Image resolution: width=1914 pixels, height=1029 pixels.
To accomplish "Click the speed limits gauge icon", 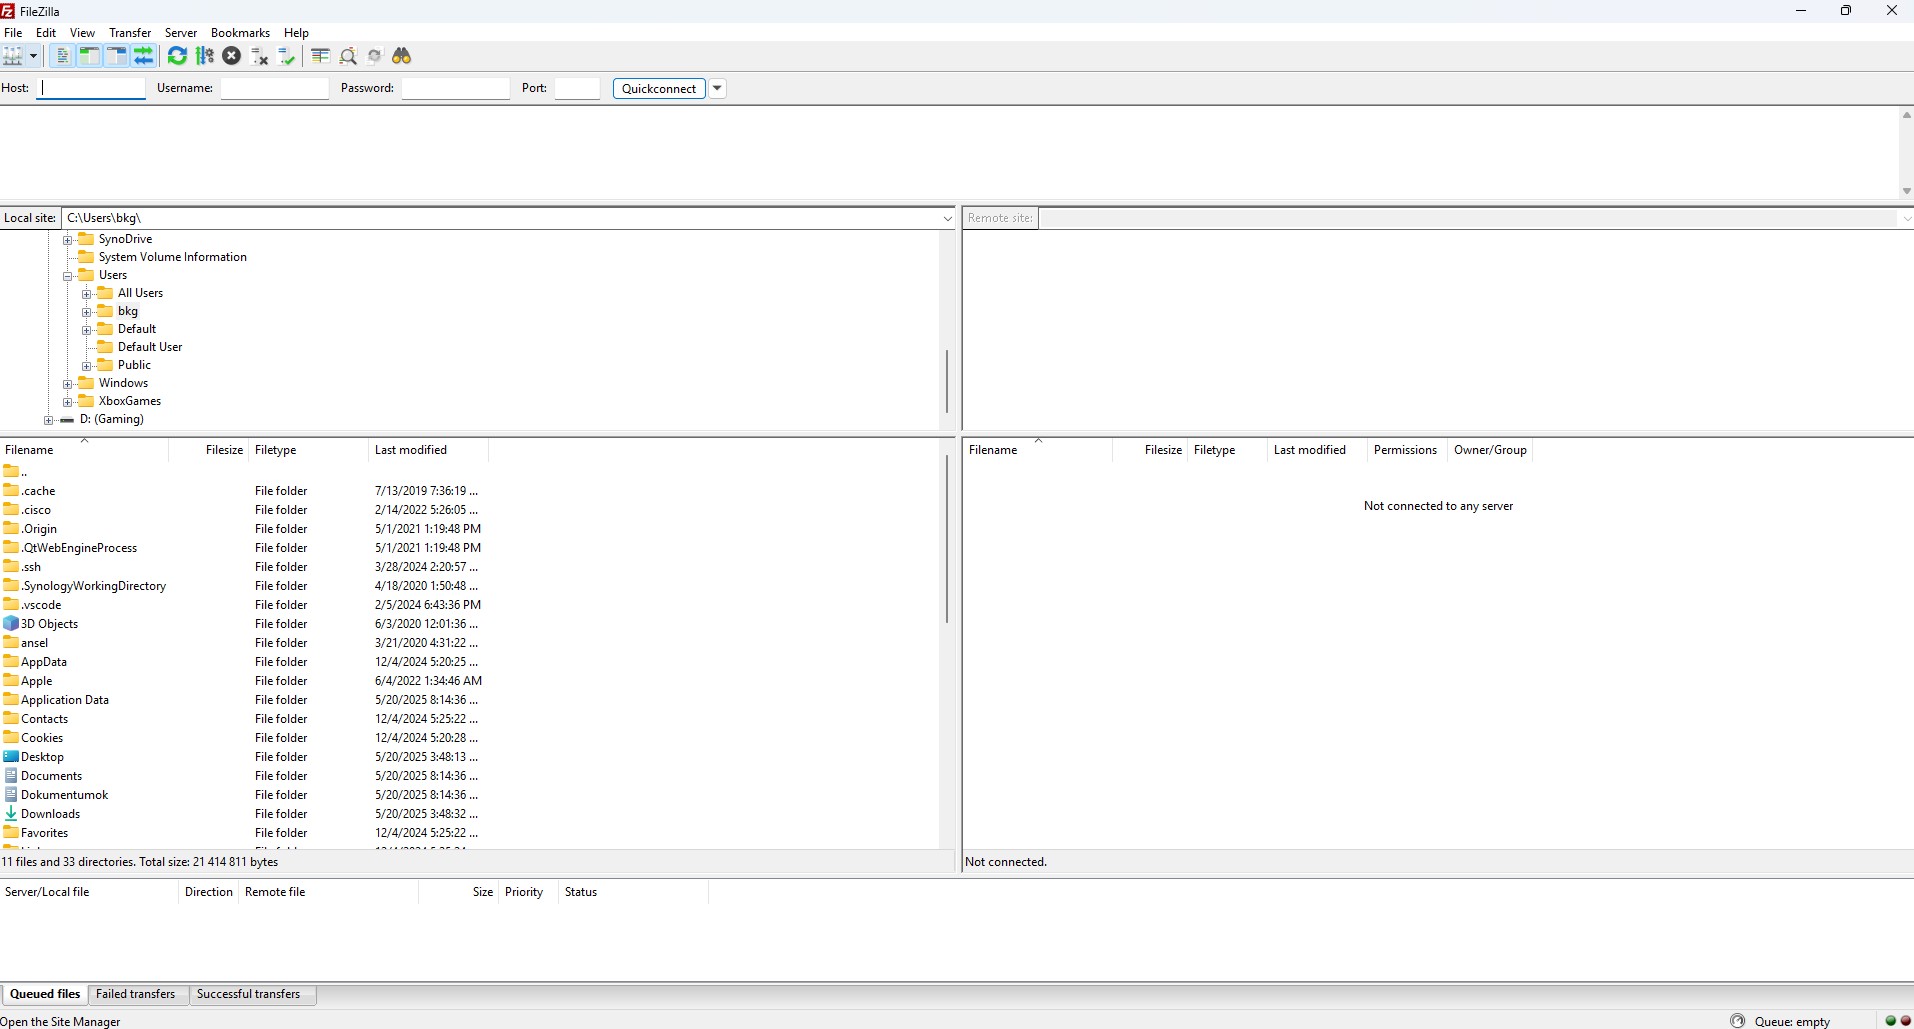I will click(1738, 1021).
